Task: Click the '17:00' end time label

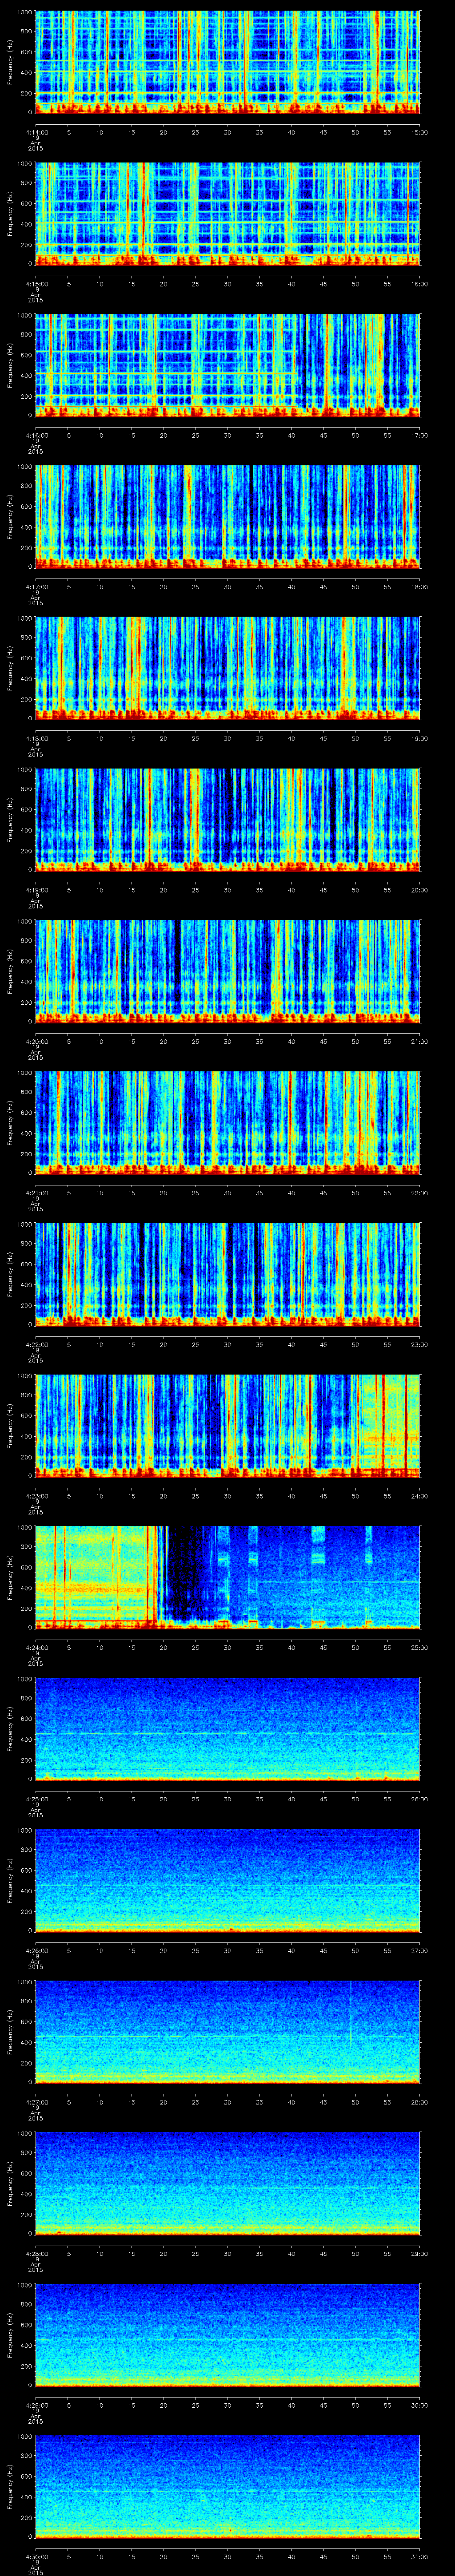Action: point(419,435)
